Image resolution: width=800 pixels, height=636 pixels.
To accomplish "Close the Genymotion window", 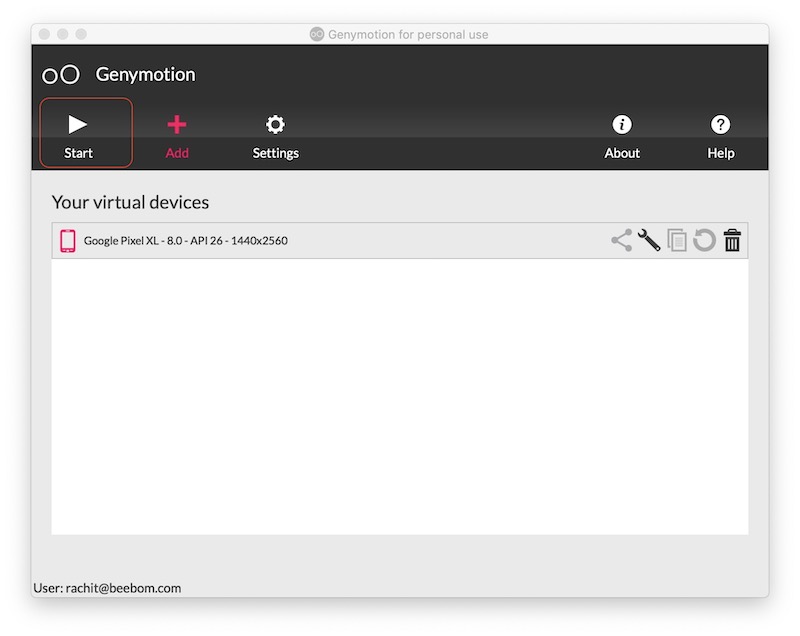I will coord(44,34).
